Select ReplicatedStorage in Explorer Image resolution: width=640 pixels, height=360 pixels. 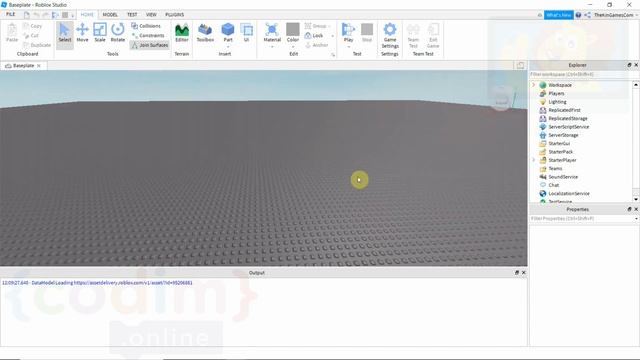pyautogui.click(x=567, y=118)
